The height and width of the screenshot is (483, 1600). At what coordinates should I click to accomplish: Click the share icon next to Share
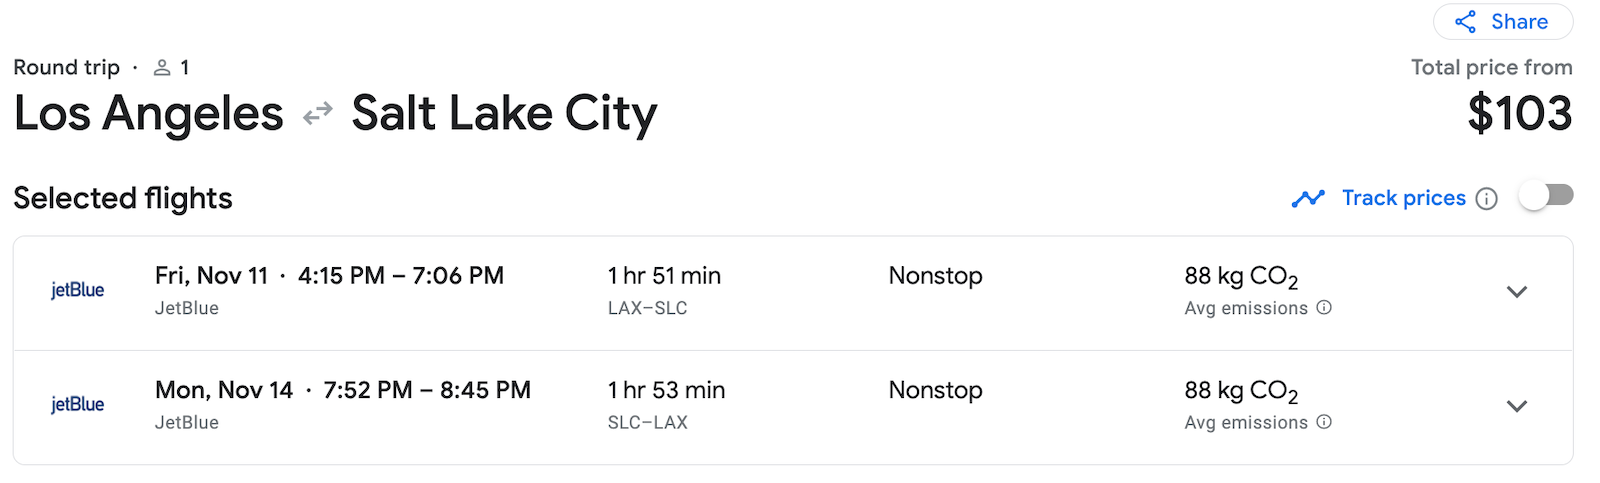click(x=1466, y=22)
